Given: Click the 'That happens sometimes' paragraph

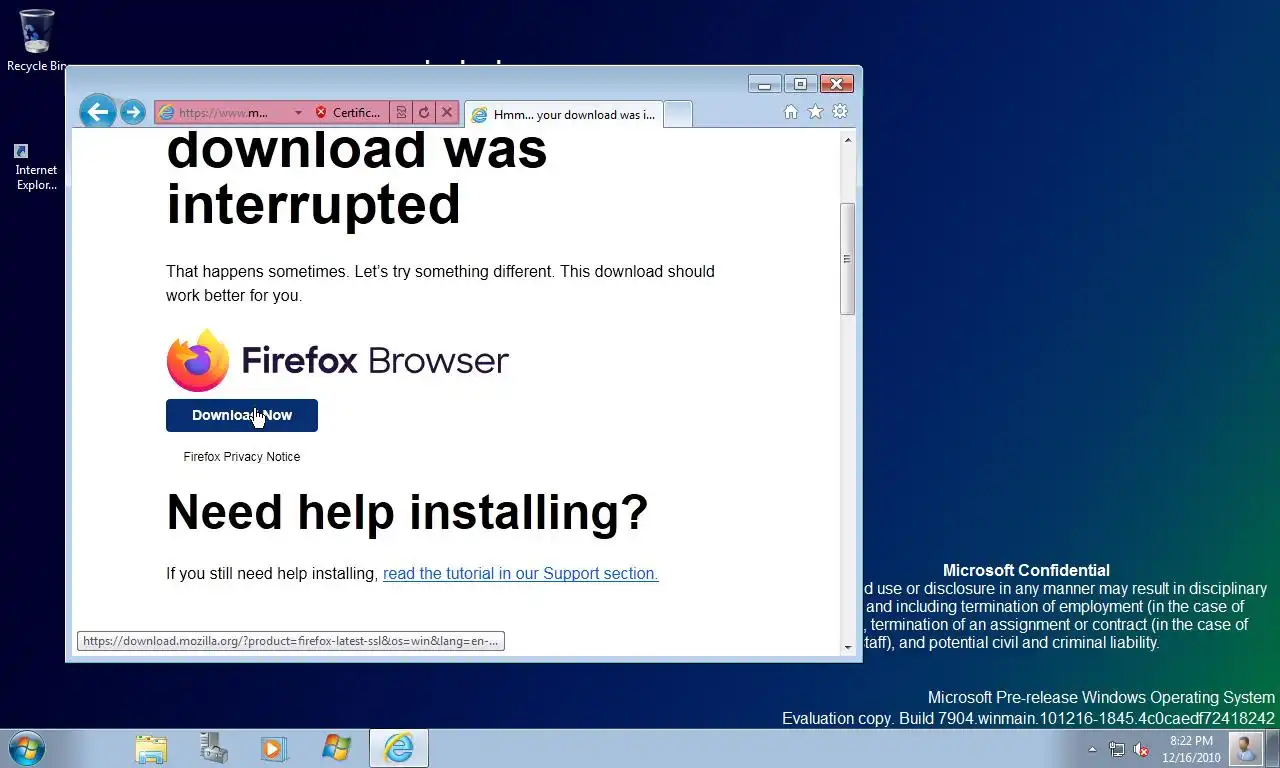Looking at the screenshot, I should 440,283.
